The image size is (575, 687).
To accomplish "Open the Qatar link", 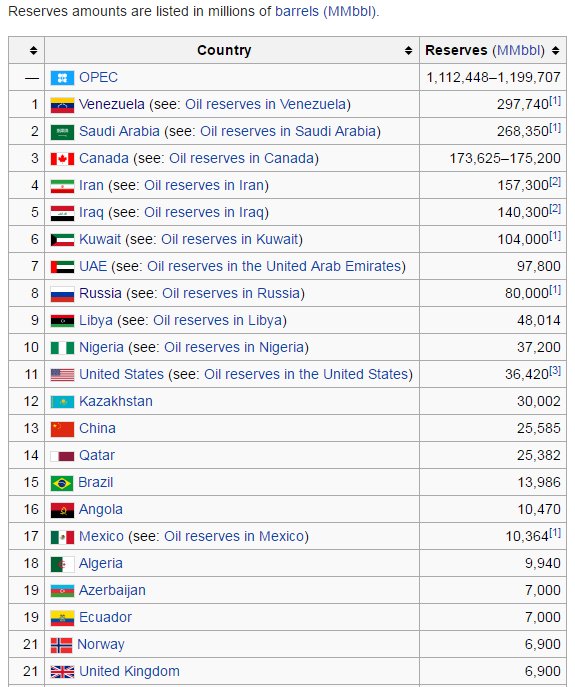I will pos(97,456).
